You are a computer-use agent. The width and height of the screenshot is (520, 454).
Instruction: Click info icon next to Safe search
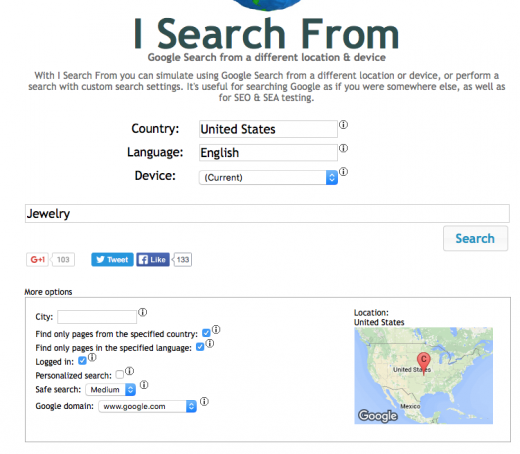pos(144,385)
